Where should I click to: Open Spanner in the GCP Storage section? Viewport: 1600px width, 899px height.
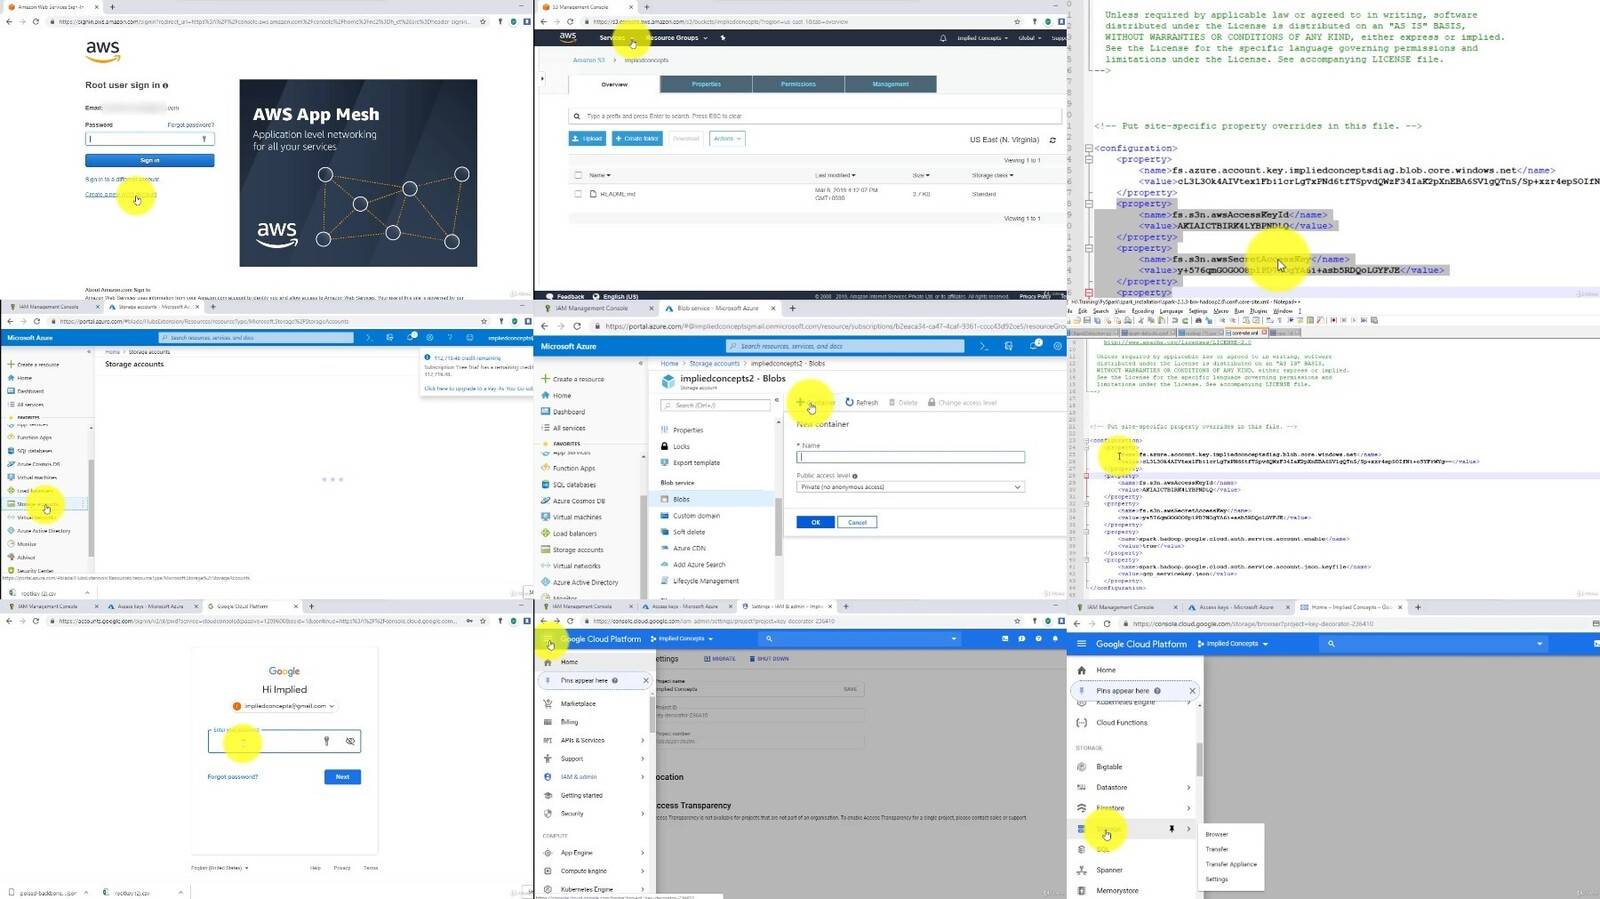tap(1099, 870)
